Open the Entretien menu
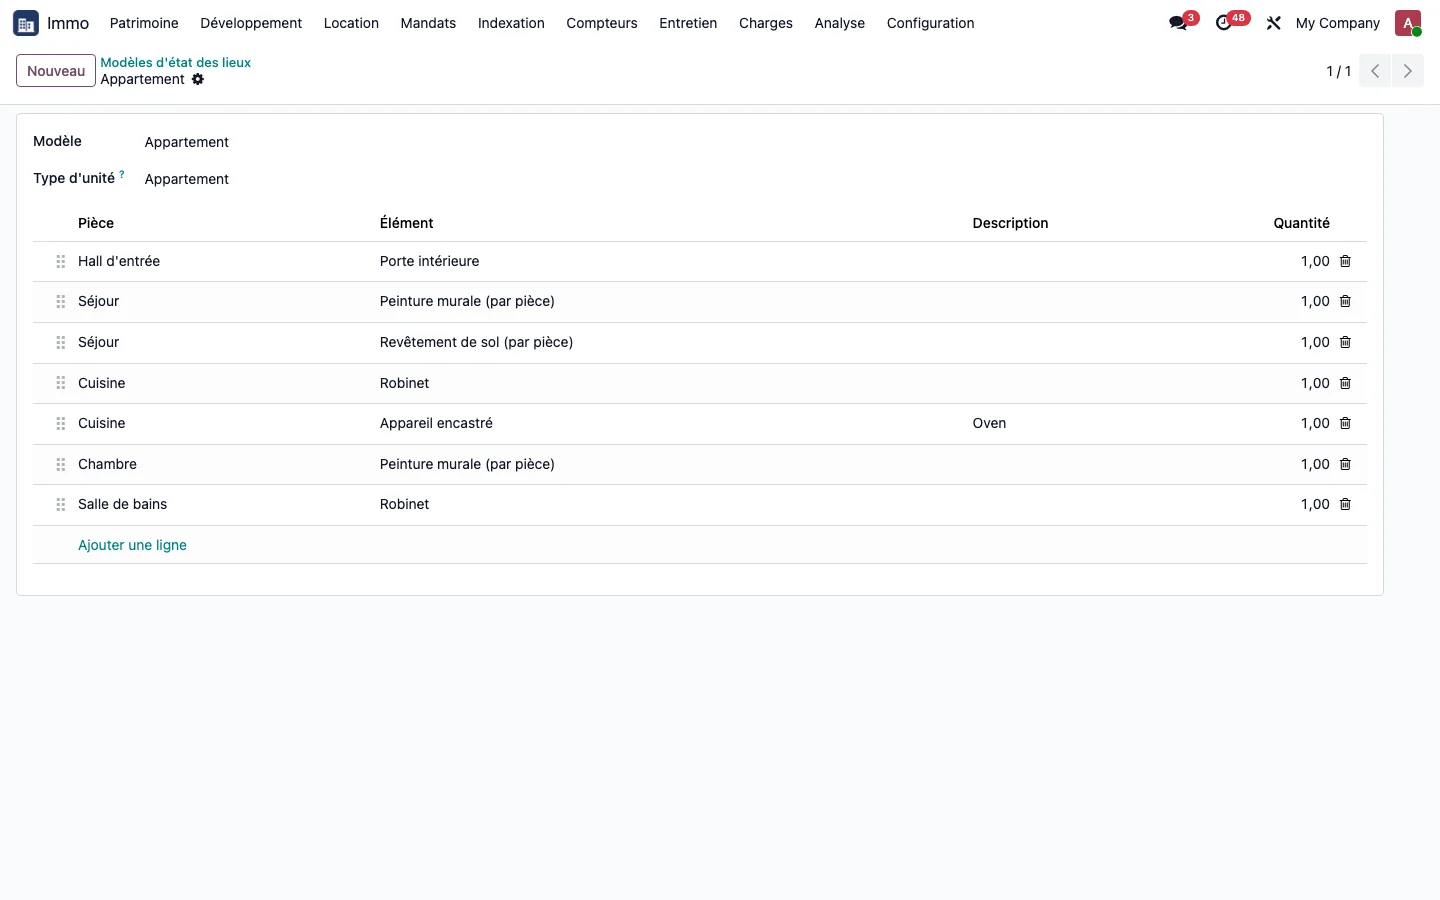Image resolution: width=1440 pixels, height=900 pixels. 688,23
